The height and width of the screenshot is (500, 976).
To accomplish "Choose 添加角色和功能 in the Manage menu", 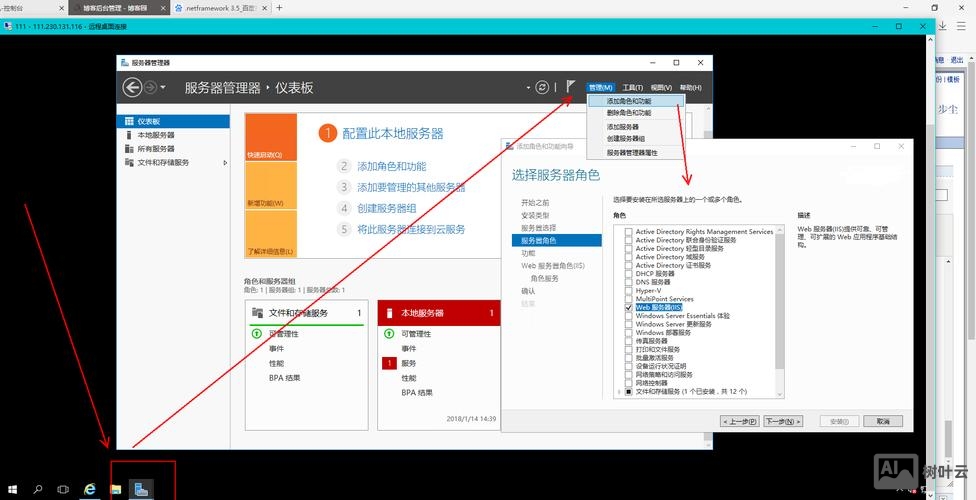I will [636, 101].
